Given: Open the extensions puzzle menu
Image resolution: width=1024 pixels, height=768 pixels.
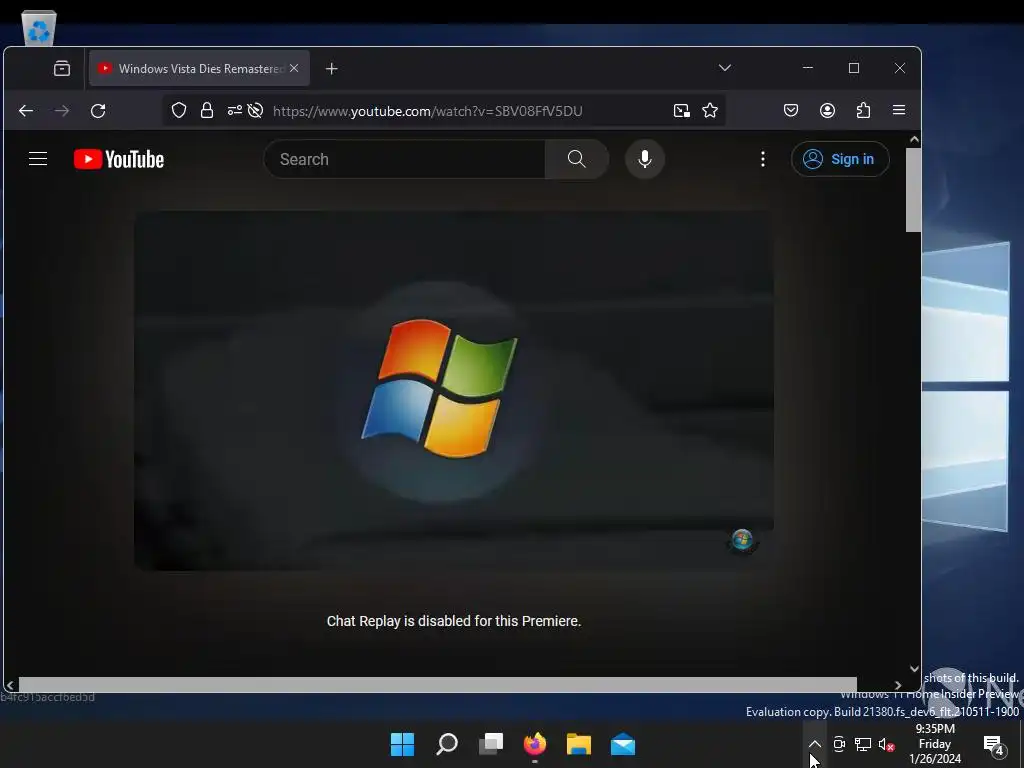Looking at the screenshot, I should point(863,110).
